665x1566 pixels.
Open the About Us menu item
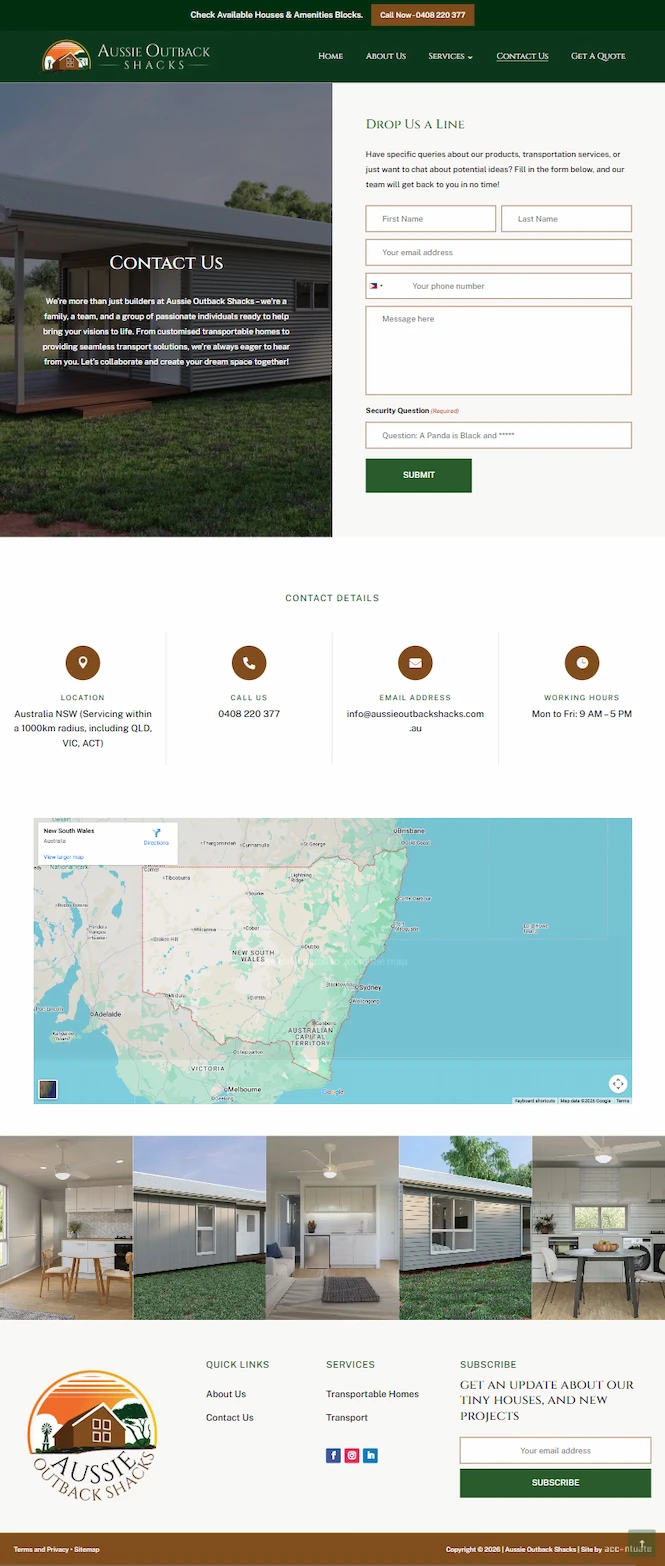(386, 56)
